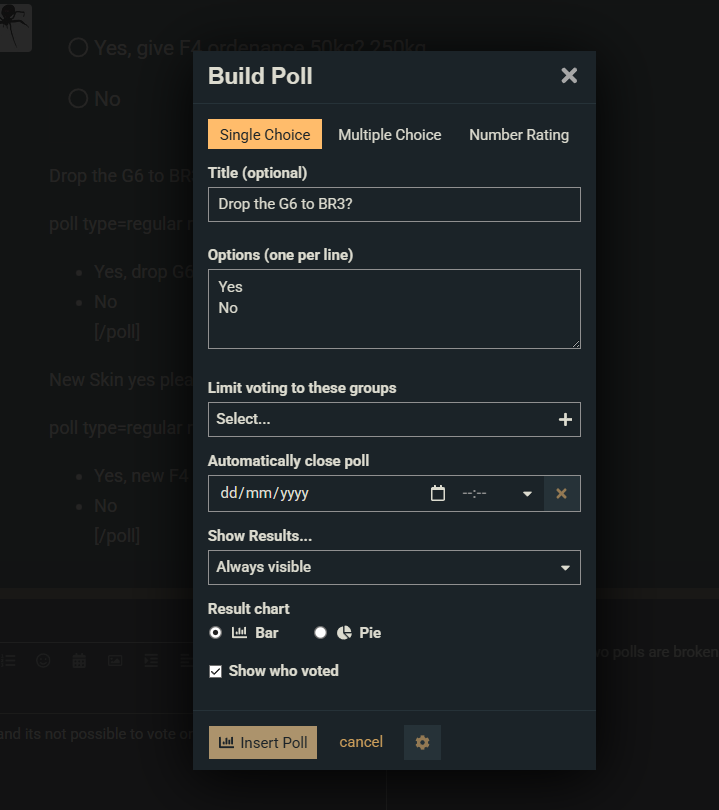This screenshot has width=719, height=810.
Task: Open the calendar date picker icon
Action: tap(437, 493)
